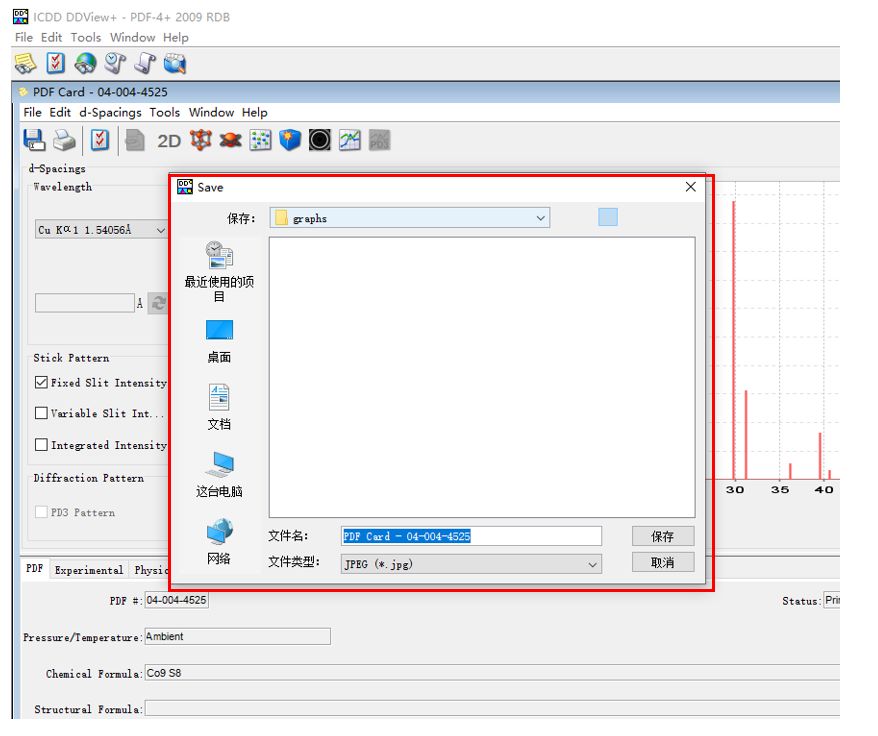Click the globe icon in main toolbar
The image size is (878, 736).
(x=85, y=63)
